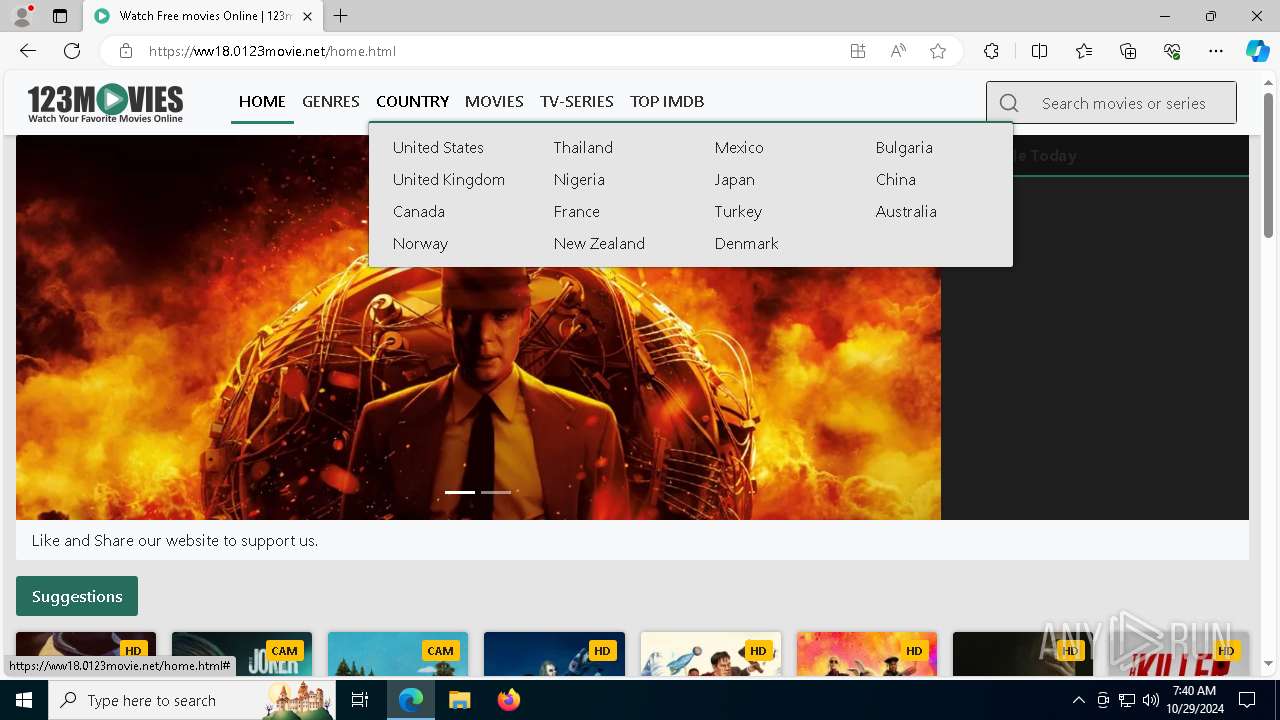
Task: Choose Japan in country list
Action: coord(735,179)
